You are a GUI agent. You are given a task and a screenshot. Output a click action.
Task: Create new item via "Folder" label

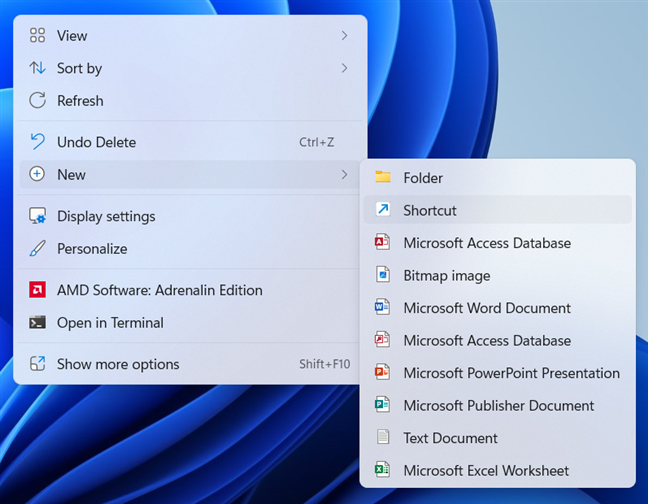pos(423,178)
